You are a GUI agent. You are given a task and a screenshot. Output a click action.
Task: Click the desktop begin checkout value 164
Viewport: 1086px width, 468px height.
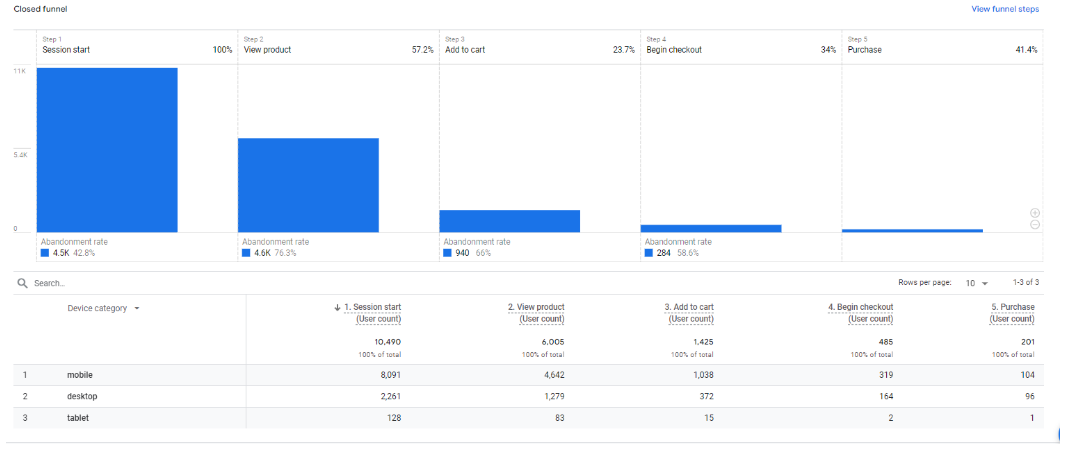pyautogui.click(x=887, y=397)
